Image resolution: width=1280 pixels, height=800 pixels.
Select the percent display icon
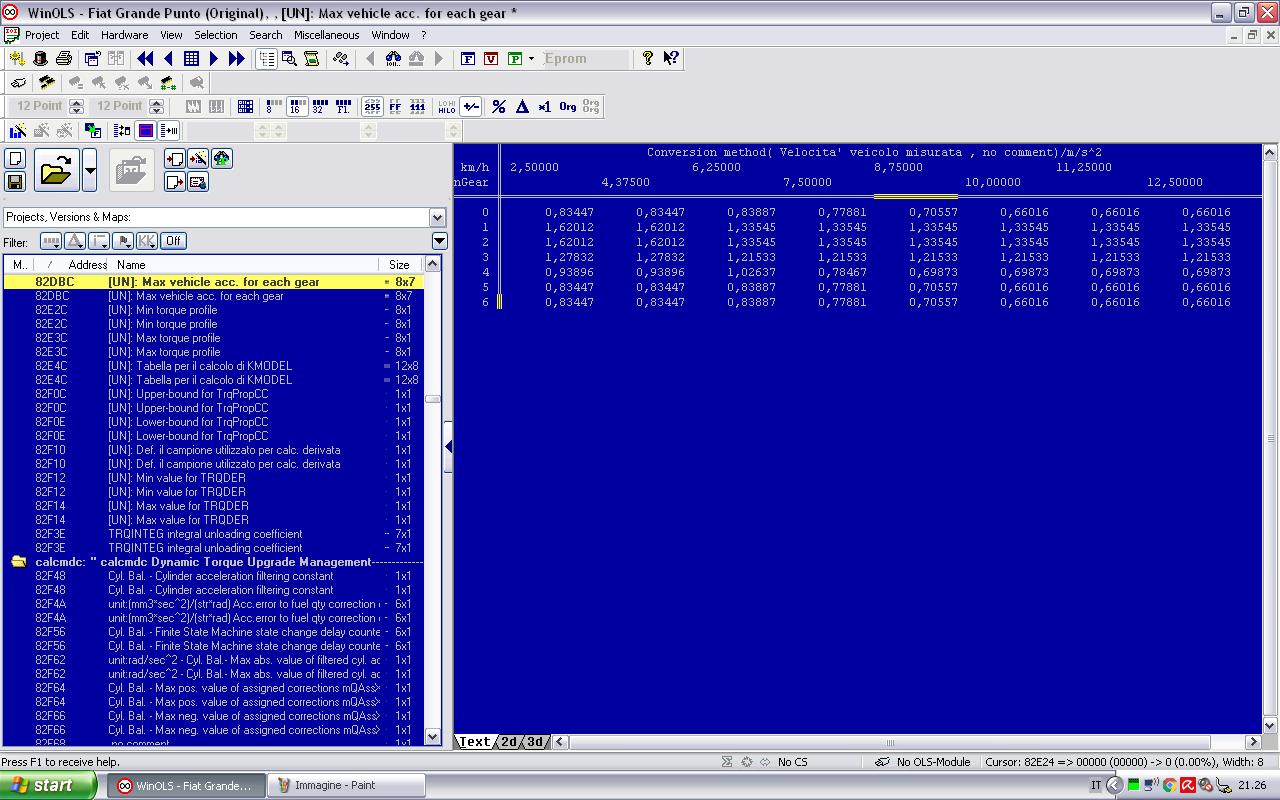pos(498,106)
